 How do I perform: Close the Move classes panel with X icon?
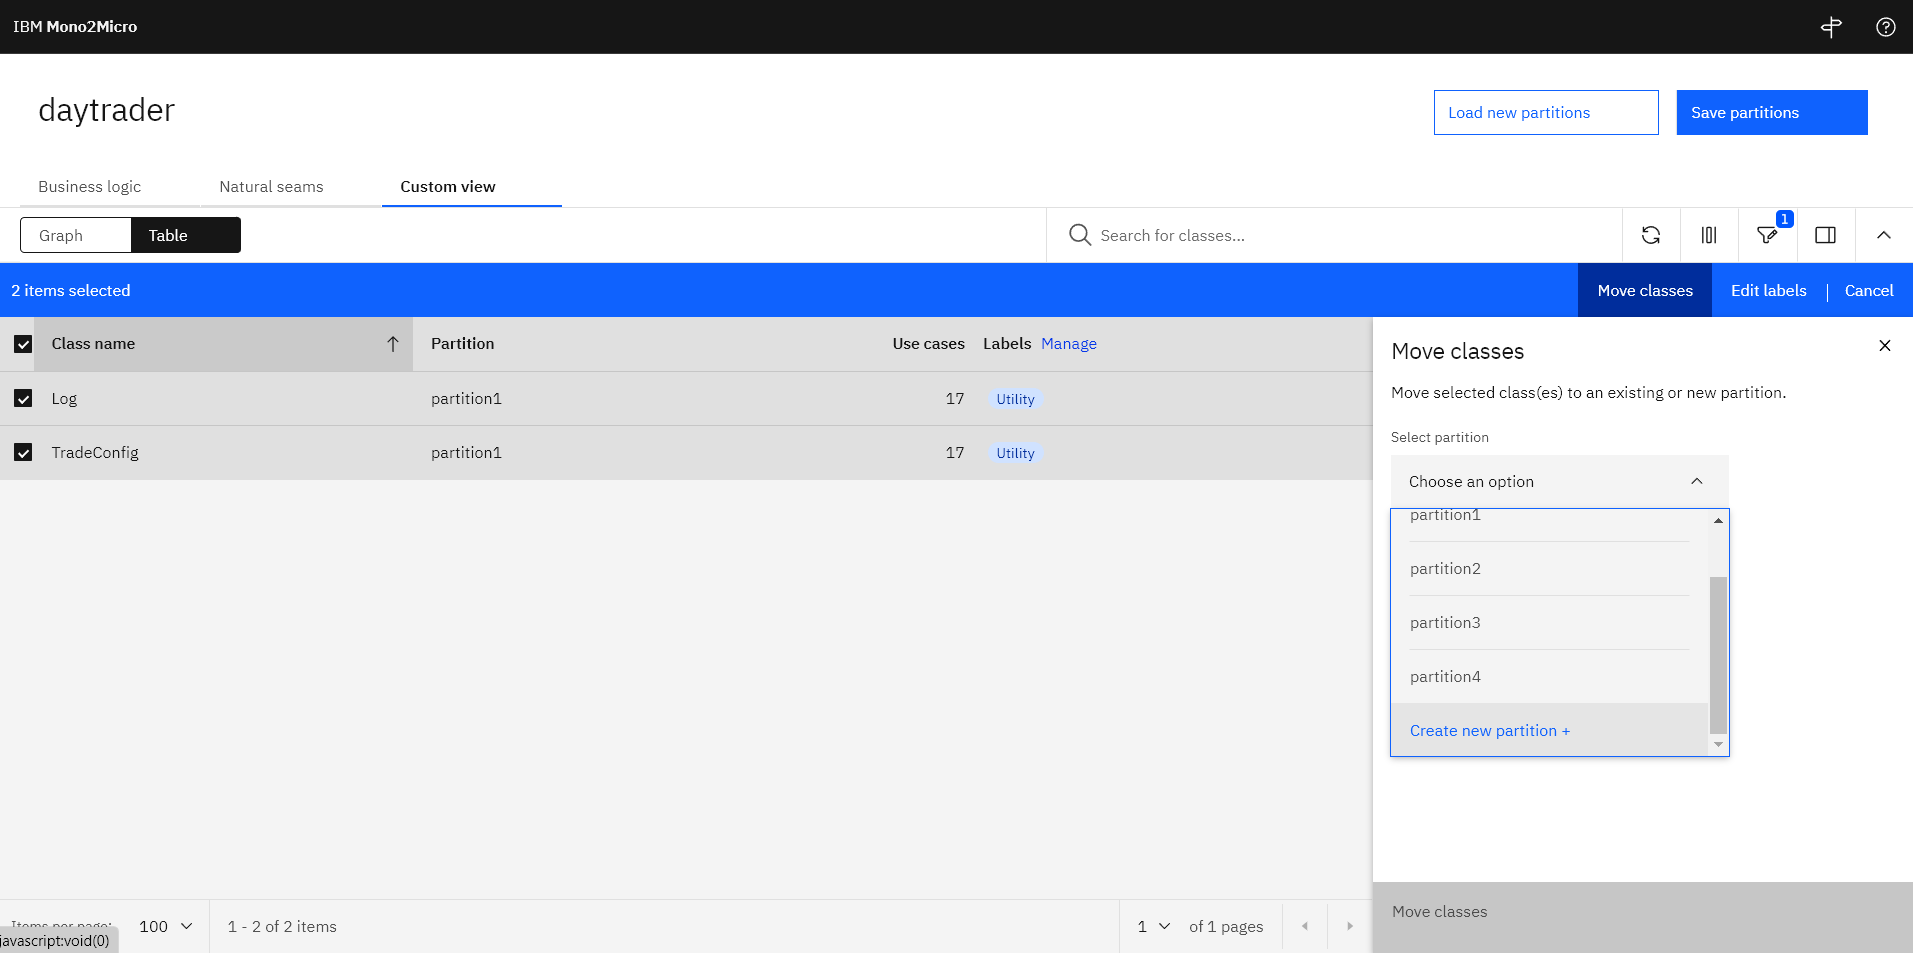[1884, 345]
